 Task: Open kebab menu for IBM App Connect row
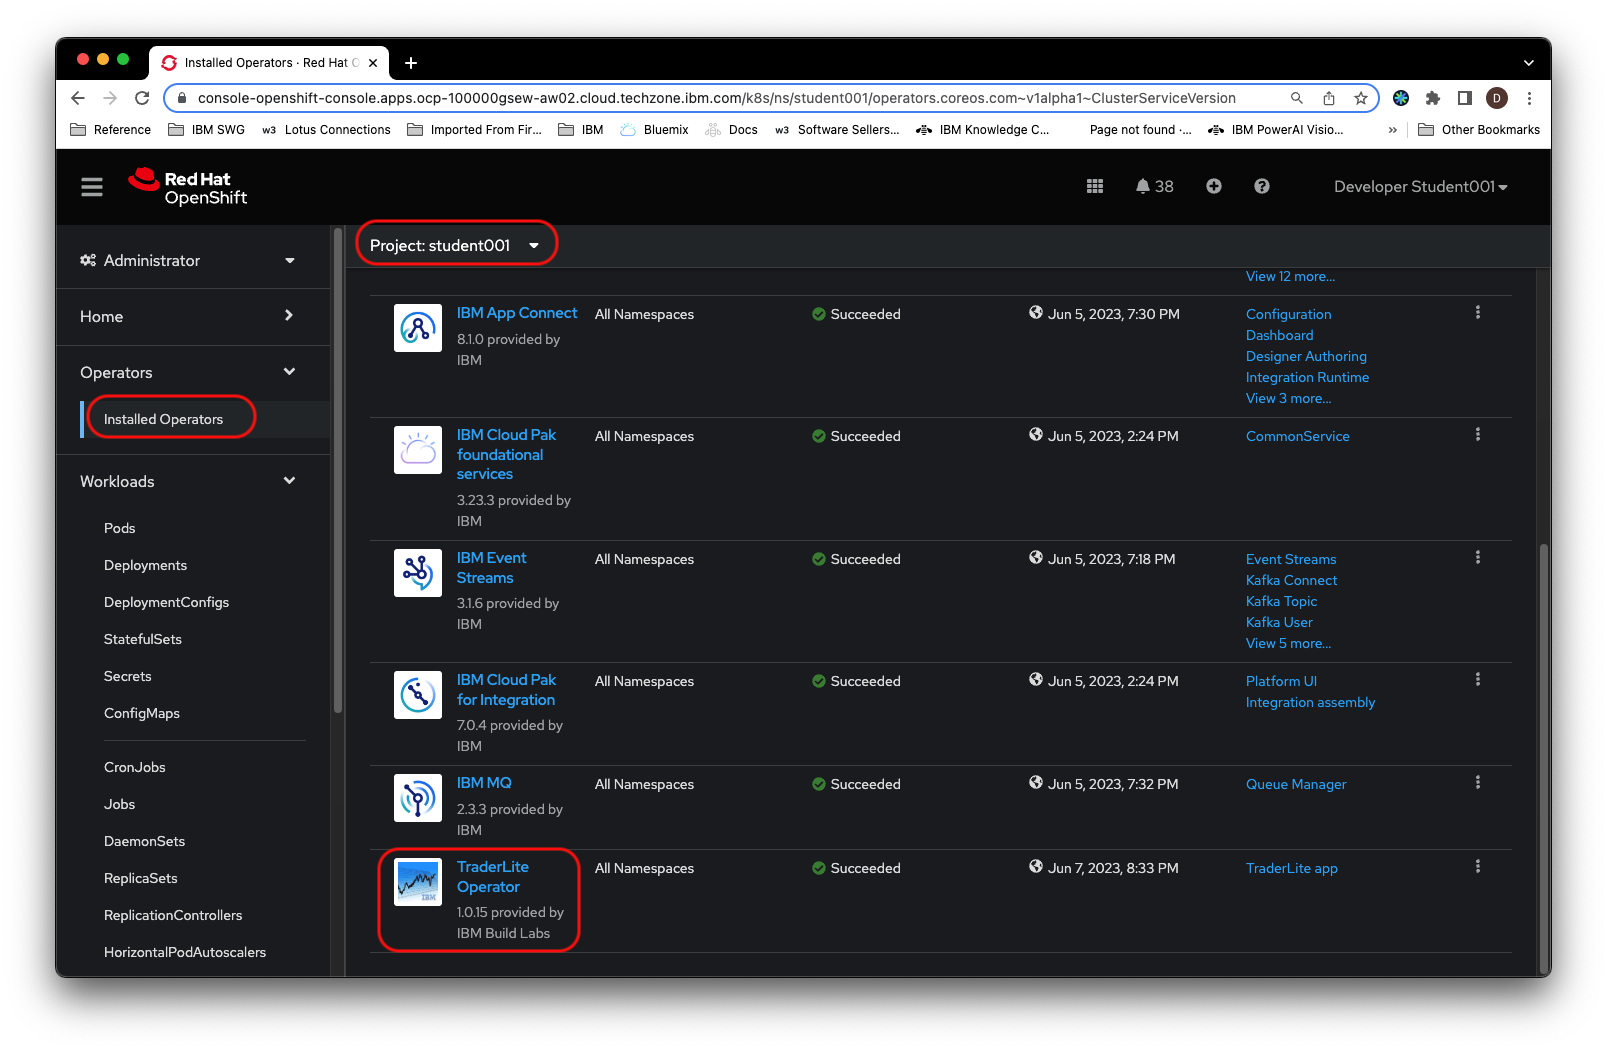point(1477,313)
